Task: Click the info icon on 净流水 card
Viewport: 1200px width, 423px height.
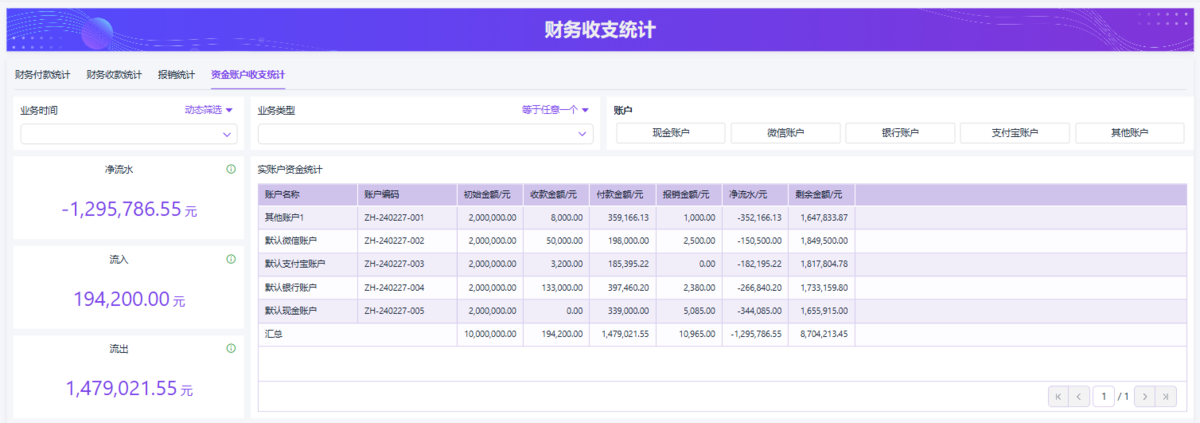Action: (x=231, y=169)
